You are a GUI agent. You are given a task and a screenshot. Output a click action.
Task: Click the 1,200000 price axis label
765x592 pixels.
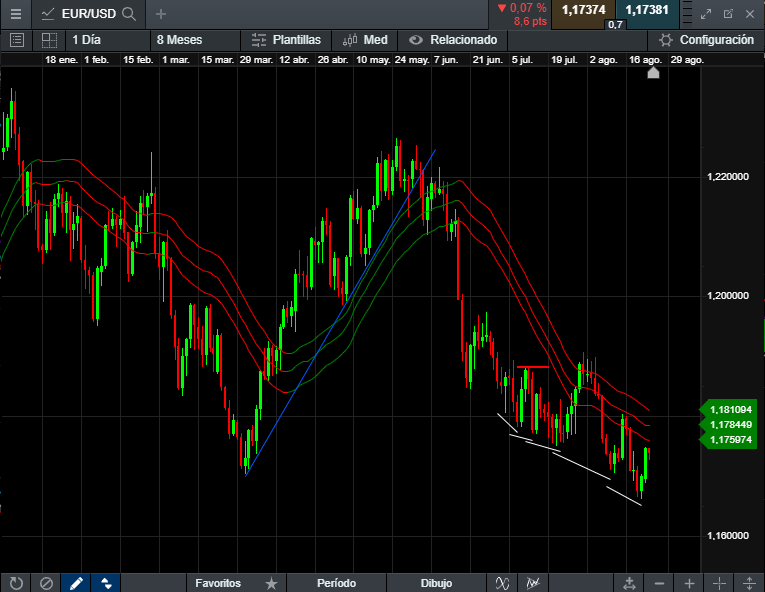727,296
